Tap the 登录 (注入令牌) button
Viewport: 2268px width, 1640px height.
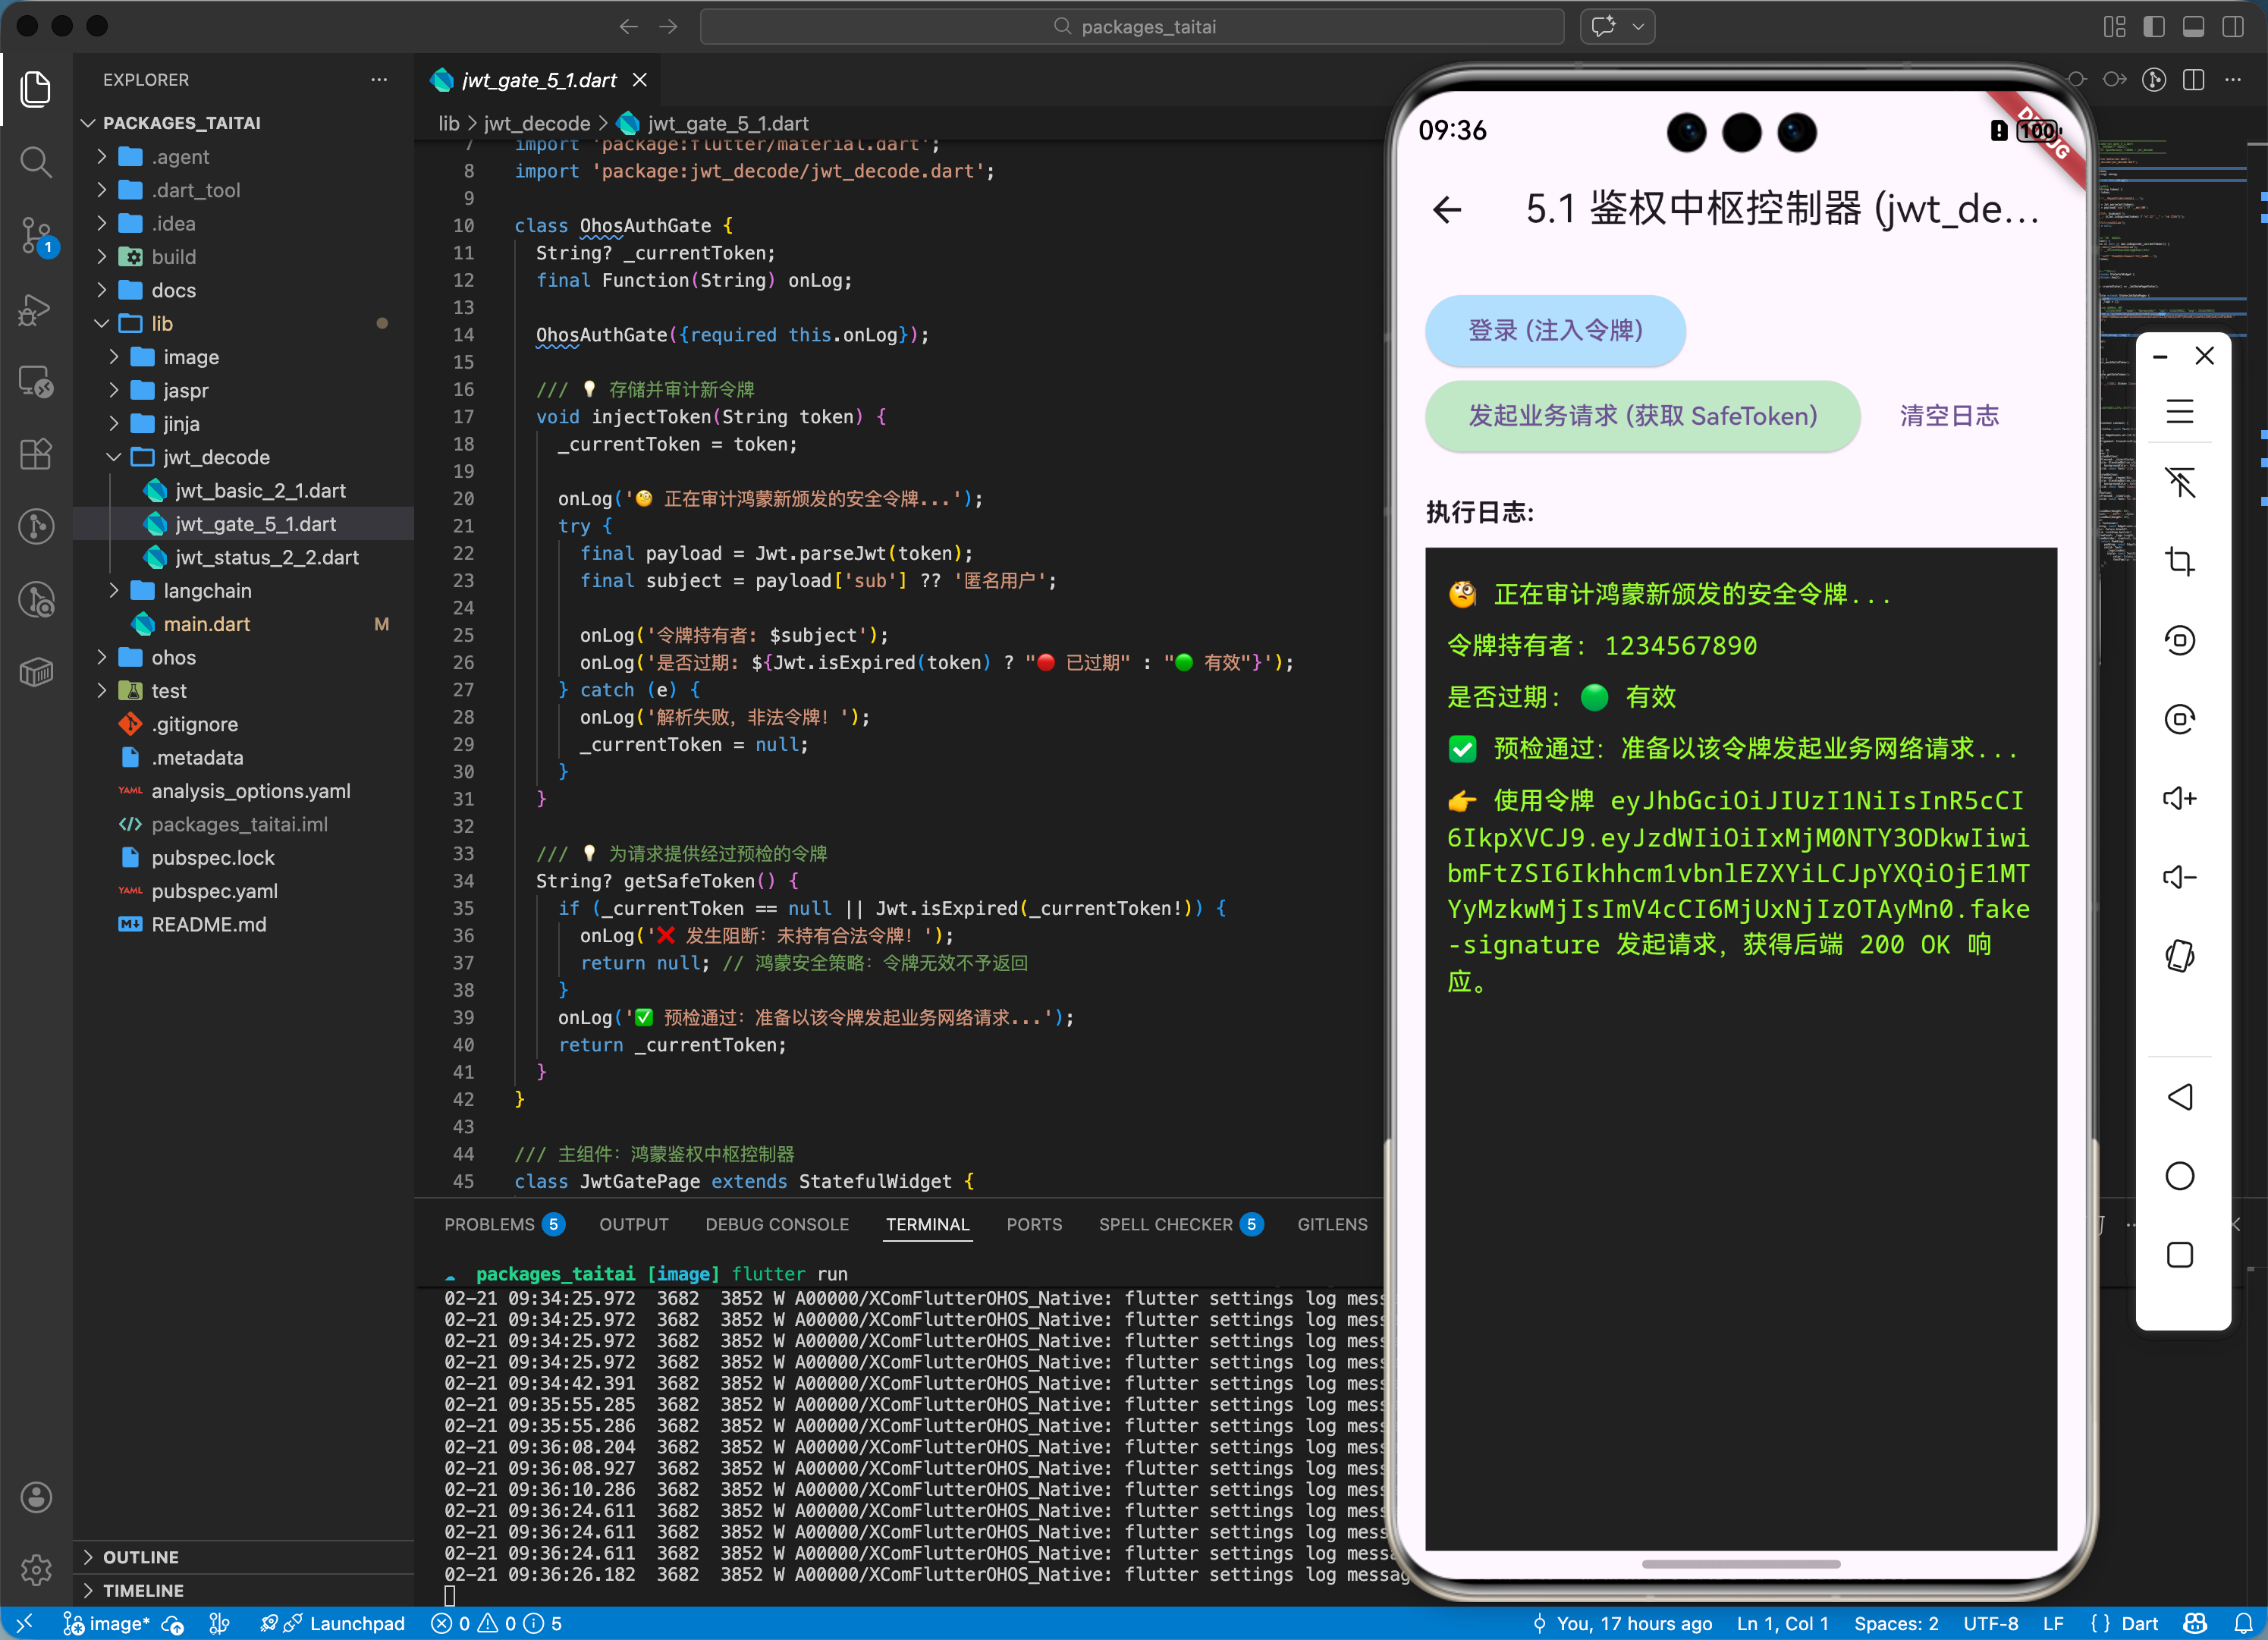[x=1554, y=330]
